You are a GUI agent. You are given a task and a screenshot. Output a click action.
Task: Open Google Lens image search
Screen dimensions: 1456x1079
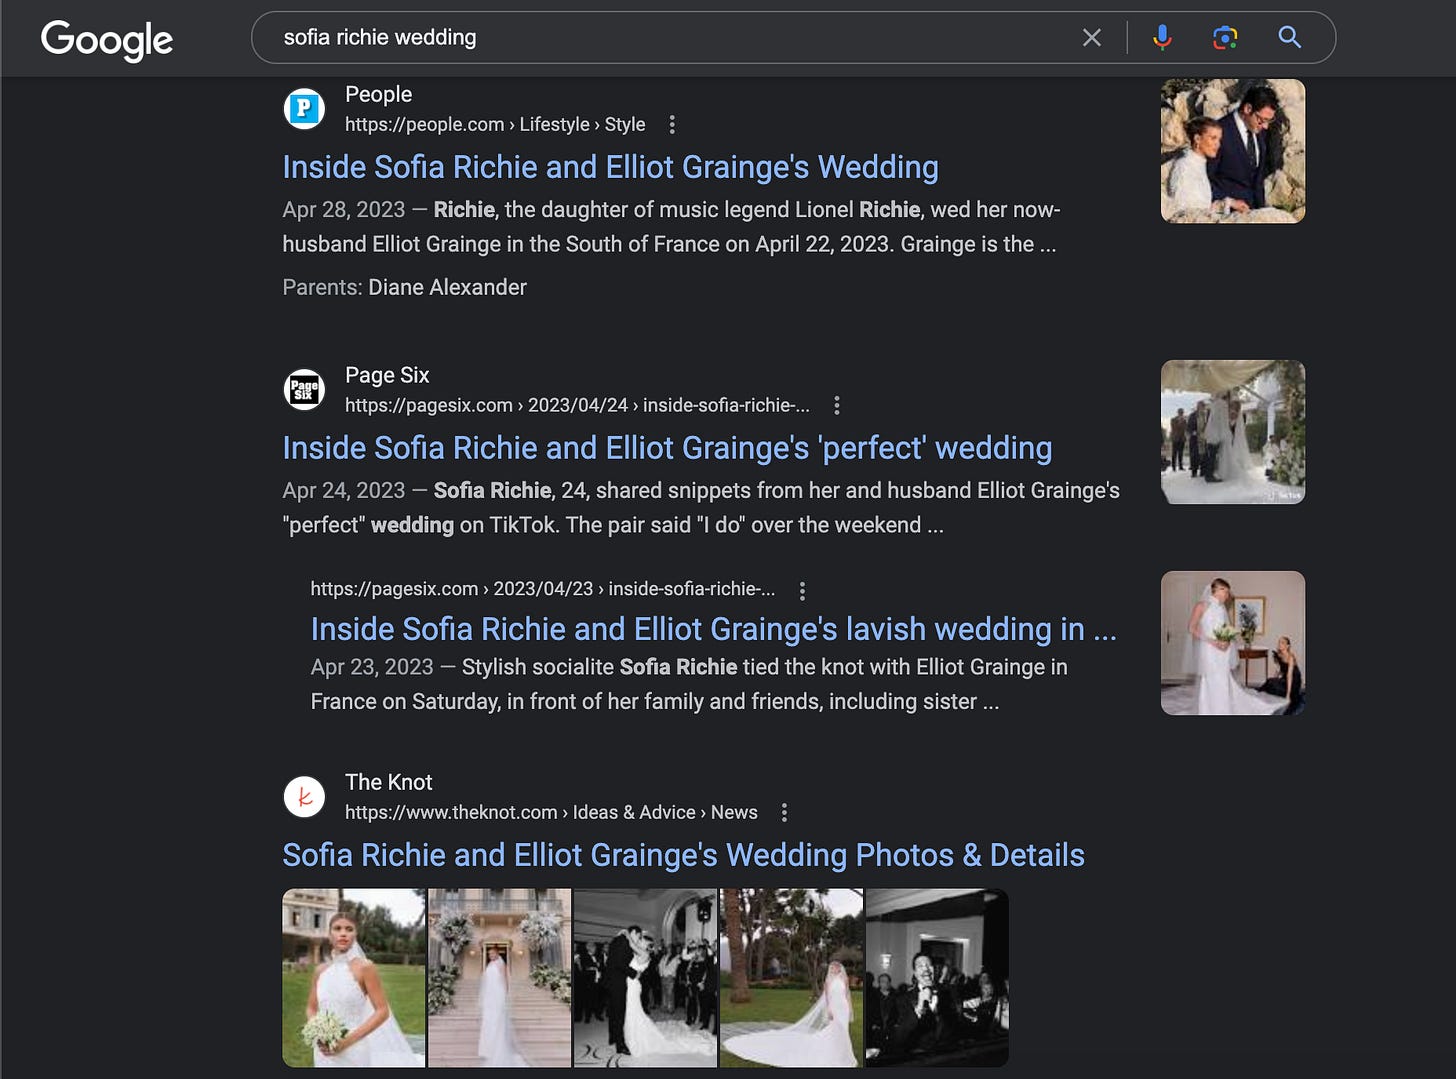tap(1225, 38)
